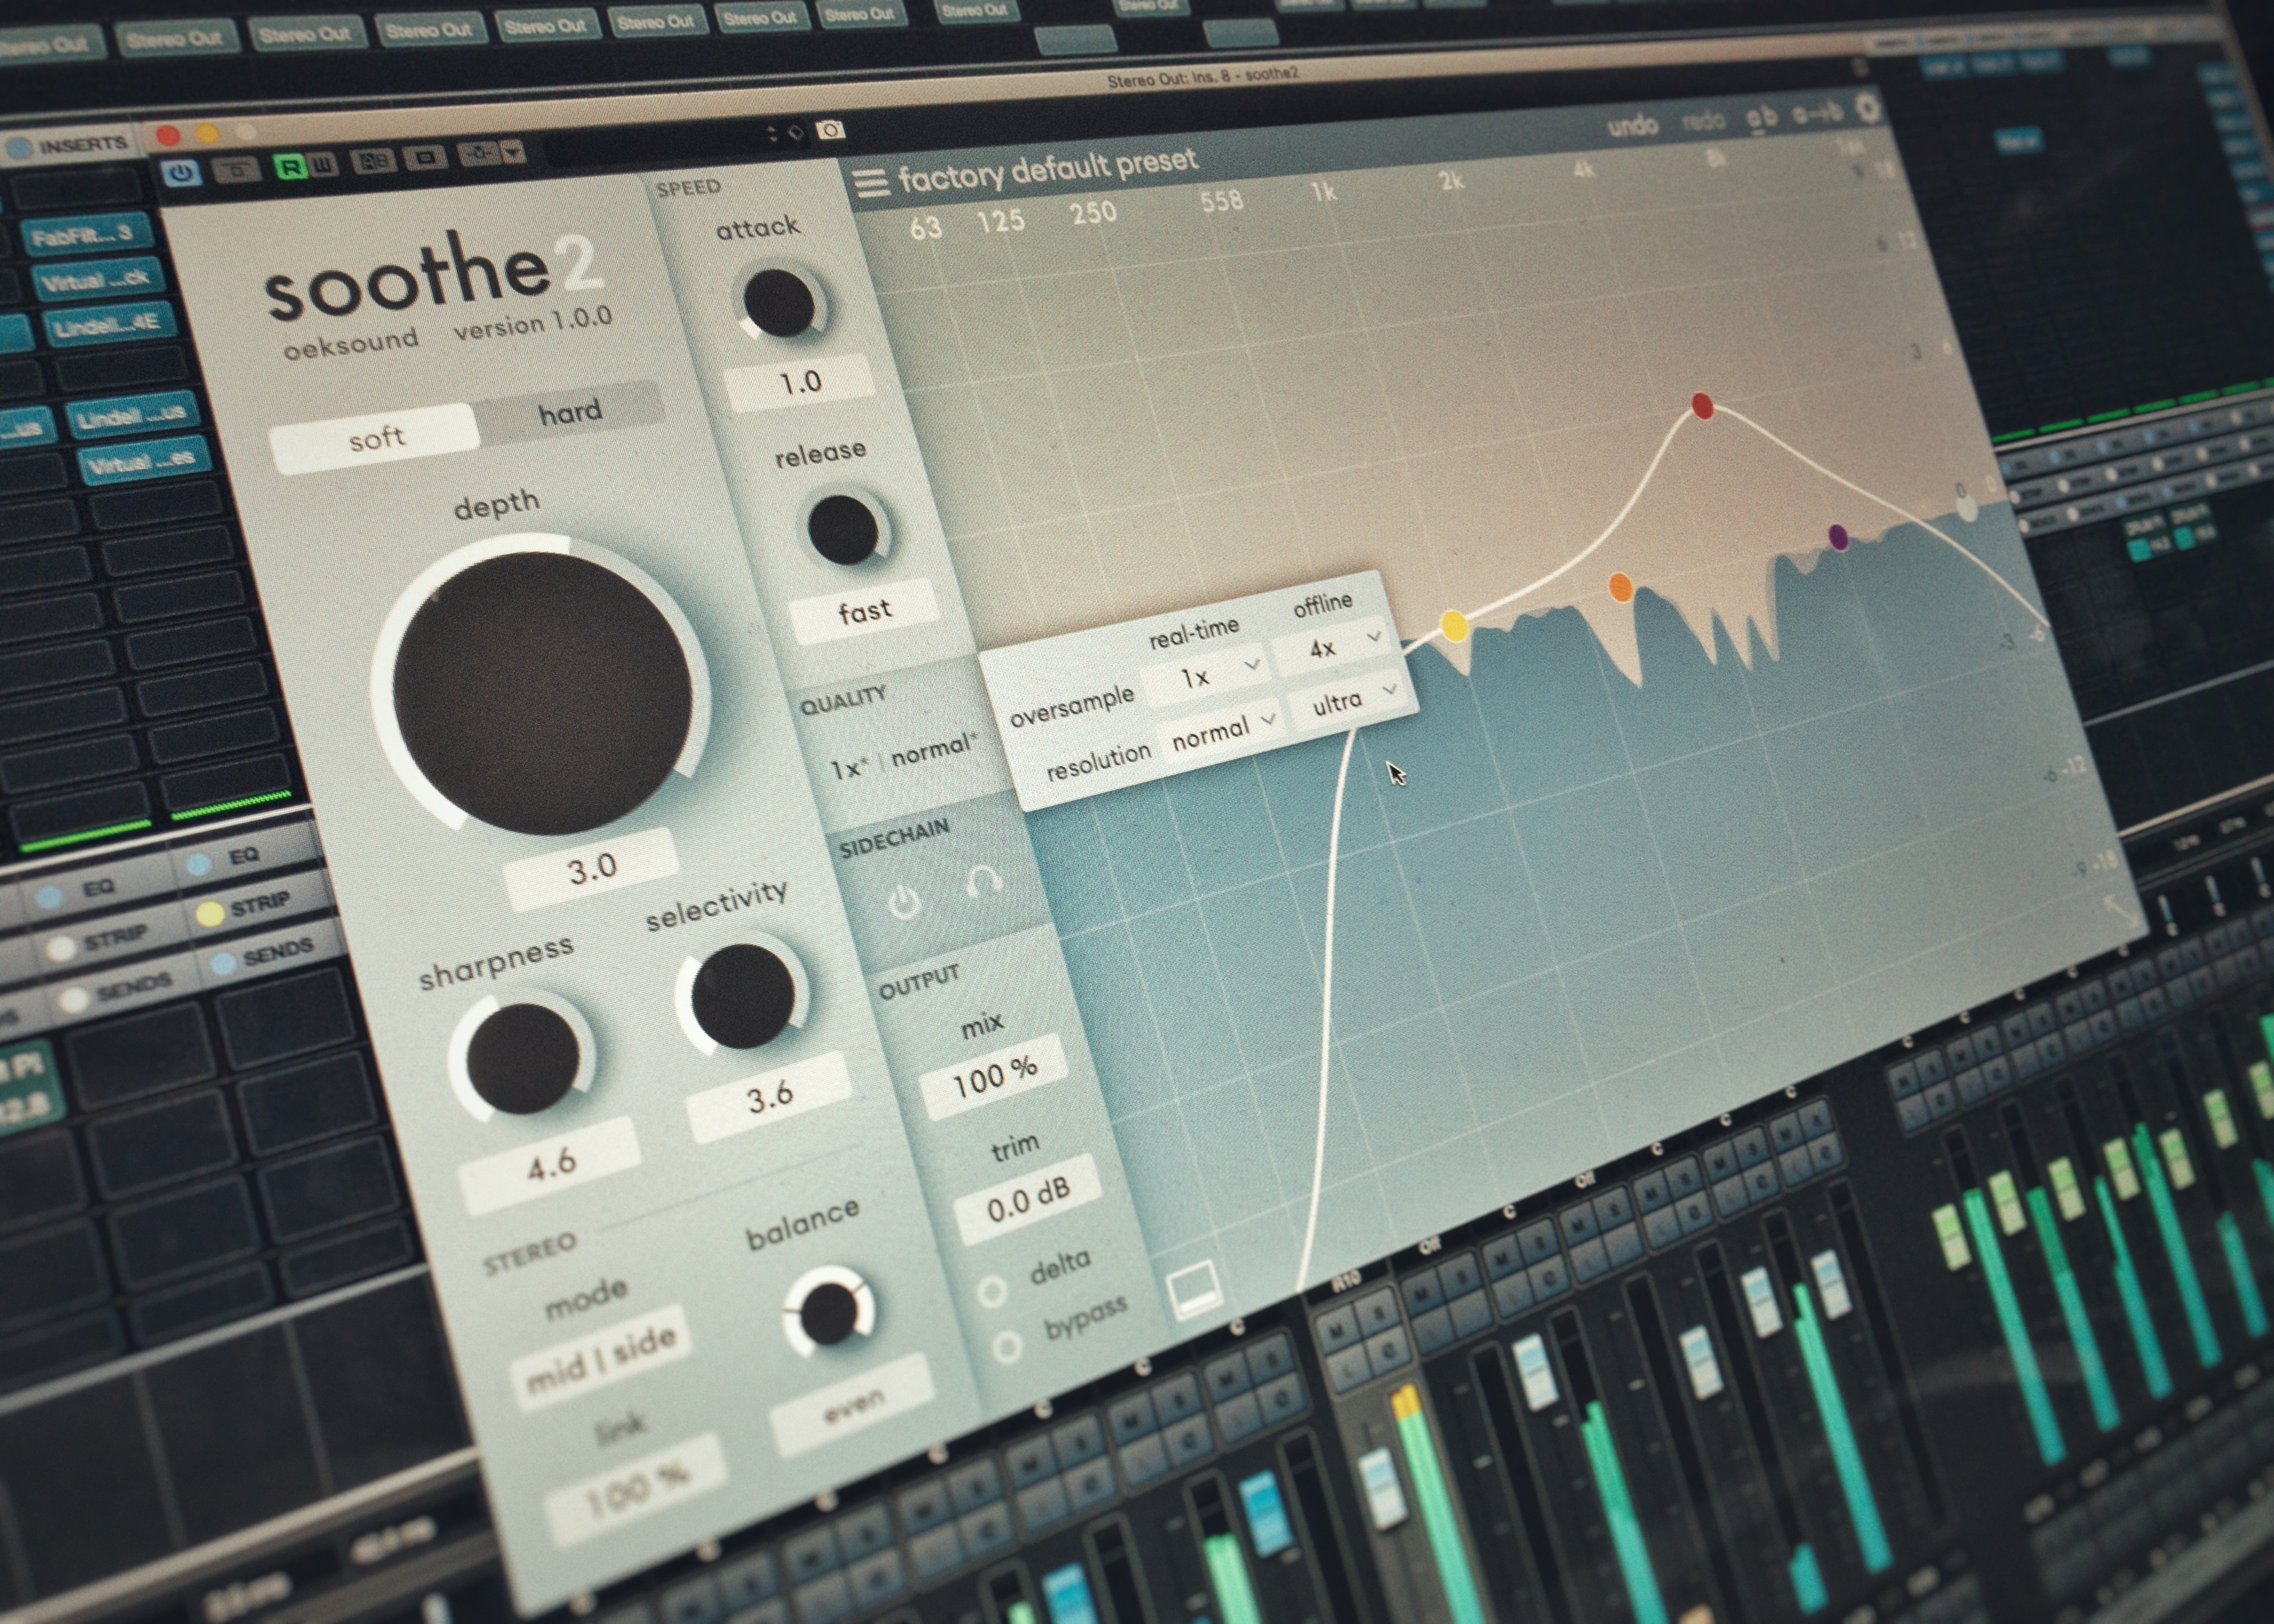Screen dimensions: 2274x1624
Task: Select Virtual ...es insert slot in mixer
Action: pyautogui.click(x=144, y=462)
